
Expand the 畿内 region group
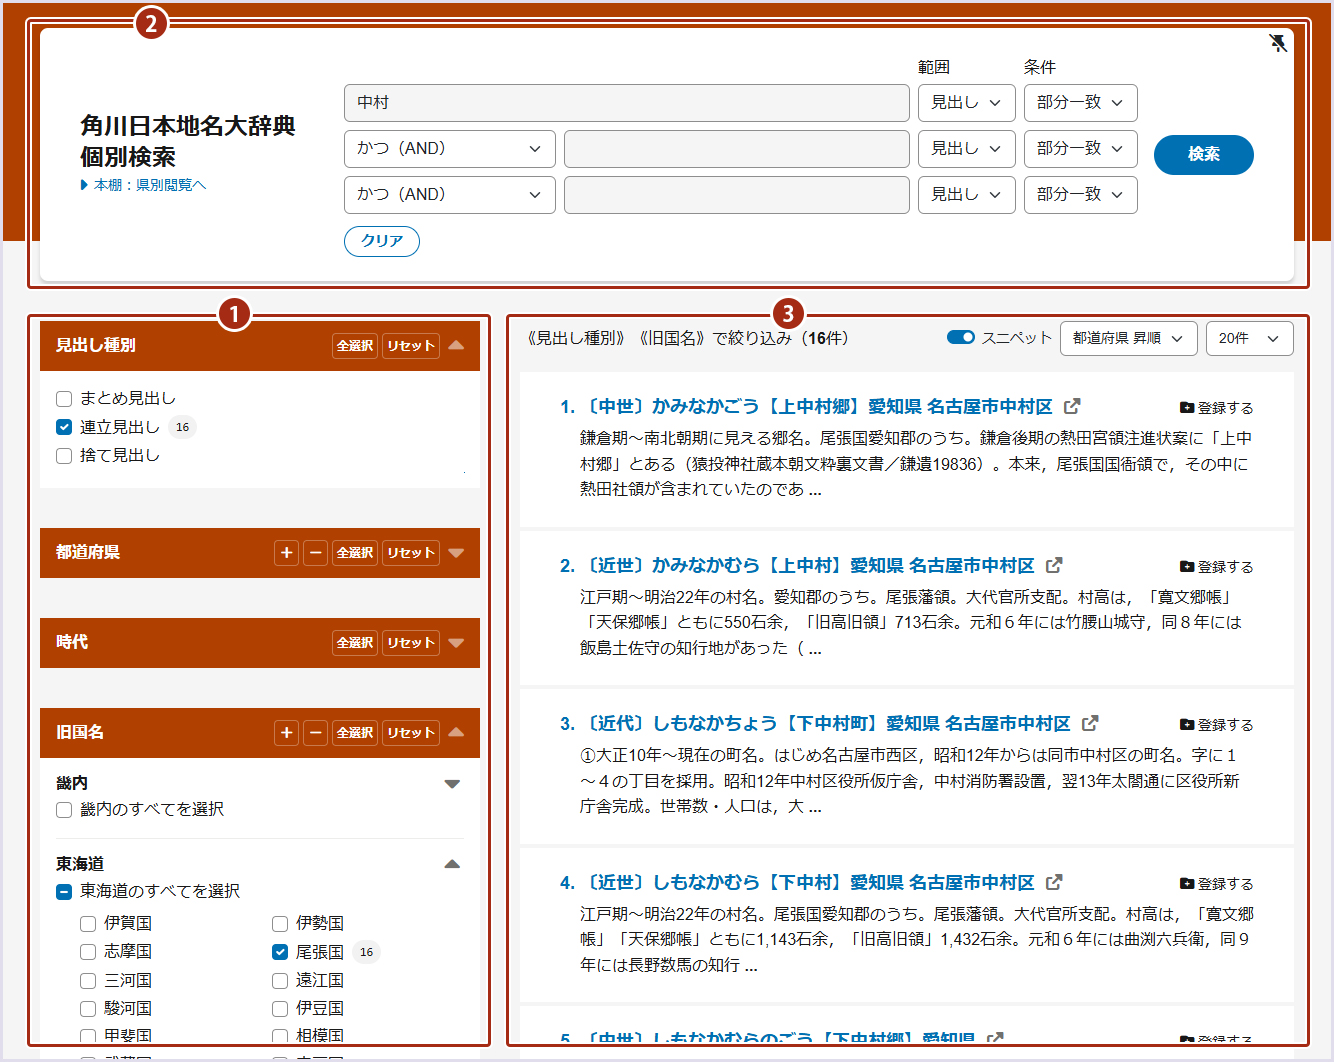click(x=452, y=784)
